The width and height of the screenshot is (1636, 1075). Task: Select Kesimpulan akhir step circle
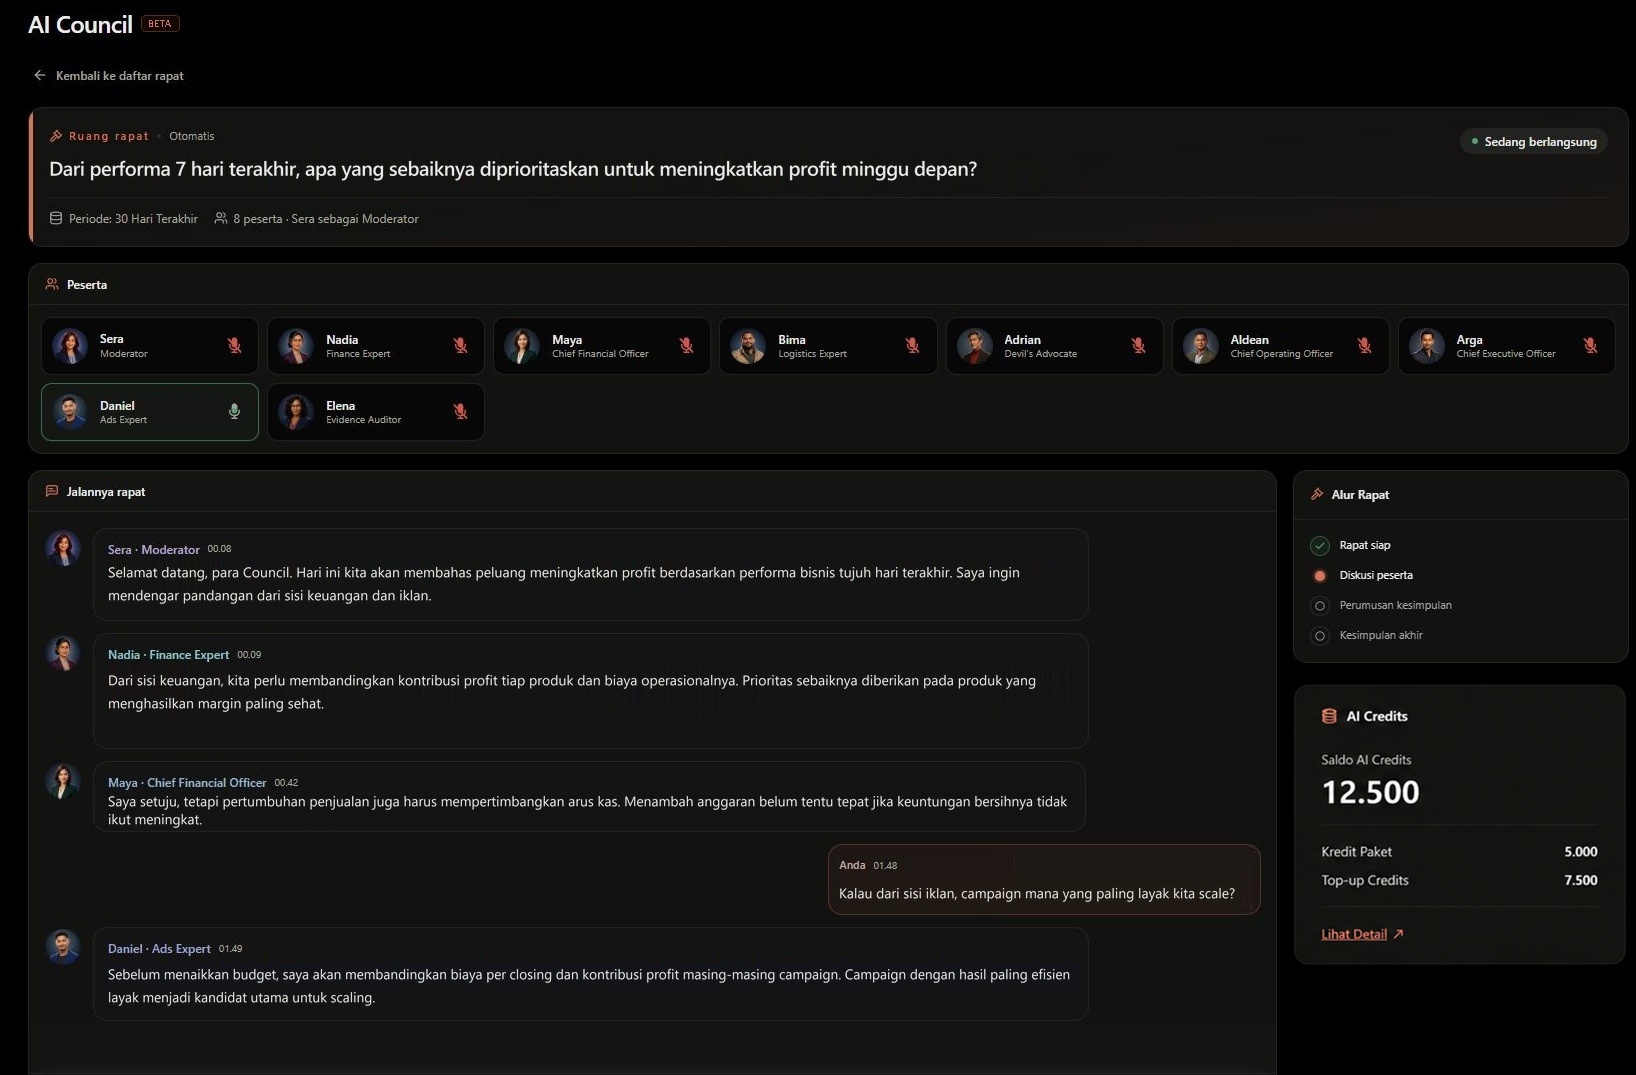coord(1320,635)
